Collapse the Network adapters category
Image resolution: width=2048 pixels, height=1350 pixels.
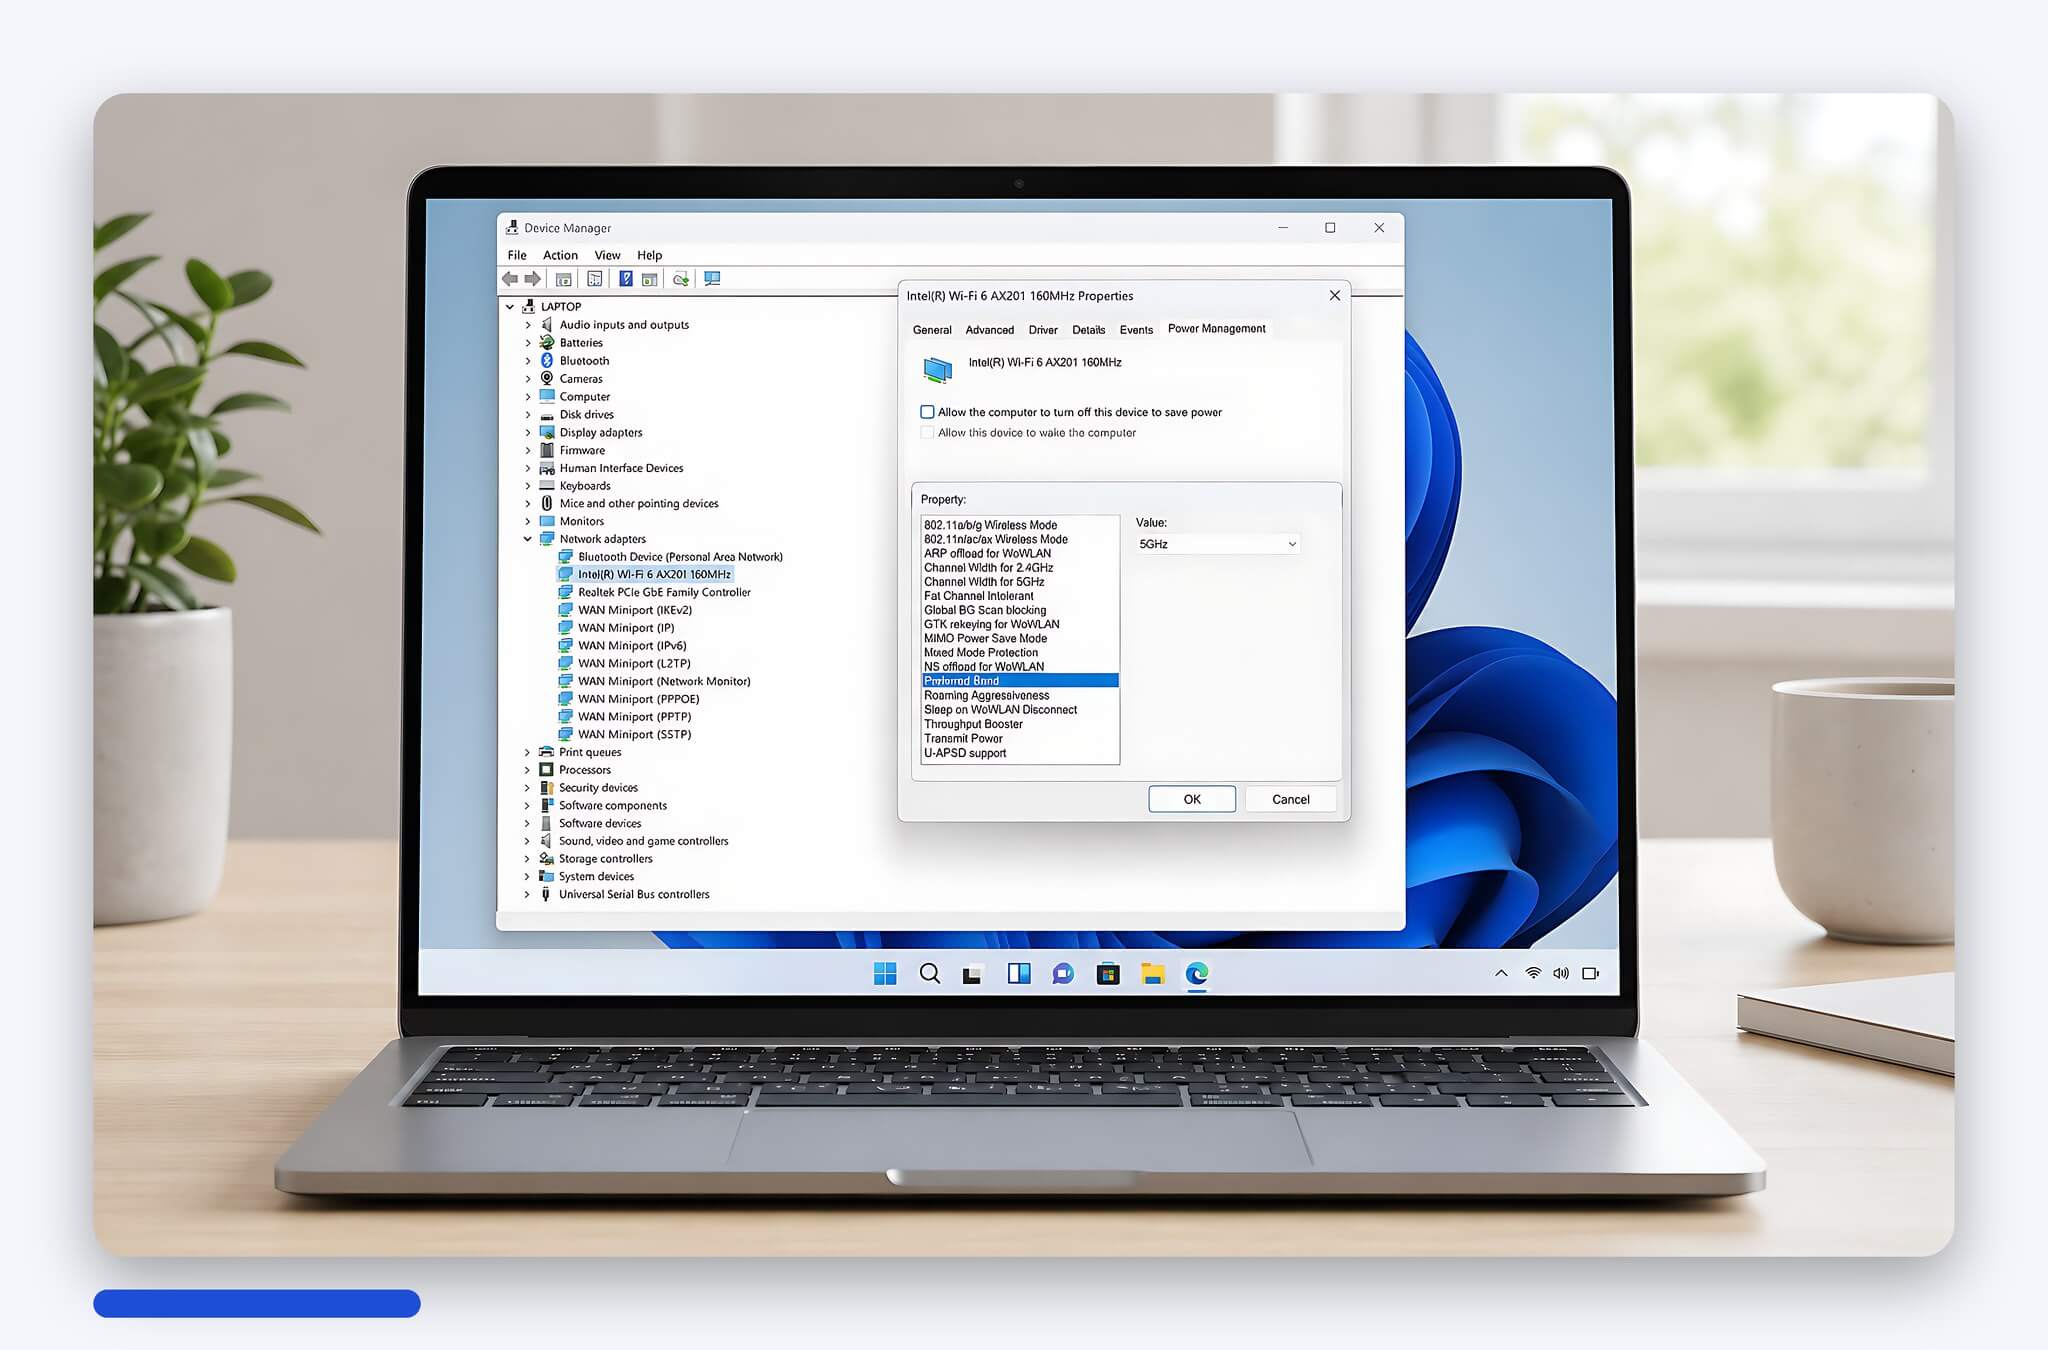528,539
